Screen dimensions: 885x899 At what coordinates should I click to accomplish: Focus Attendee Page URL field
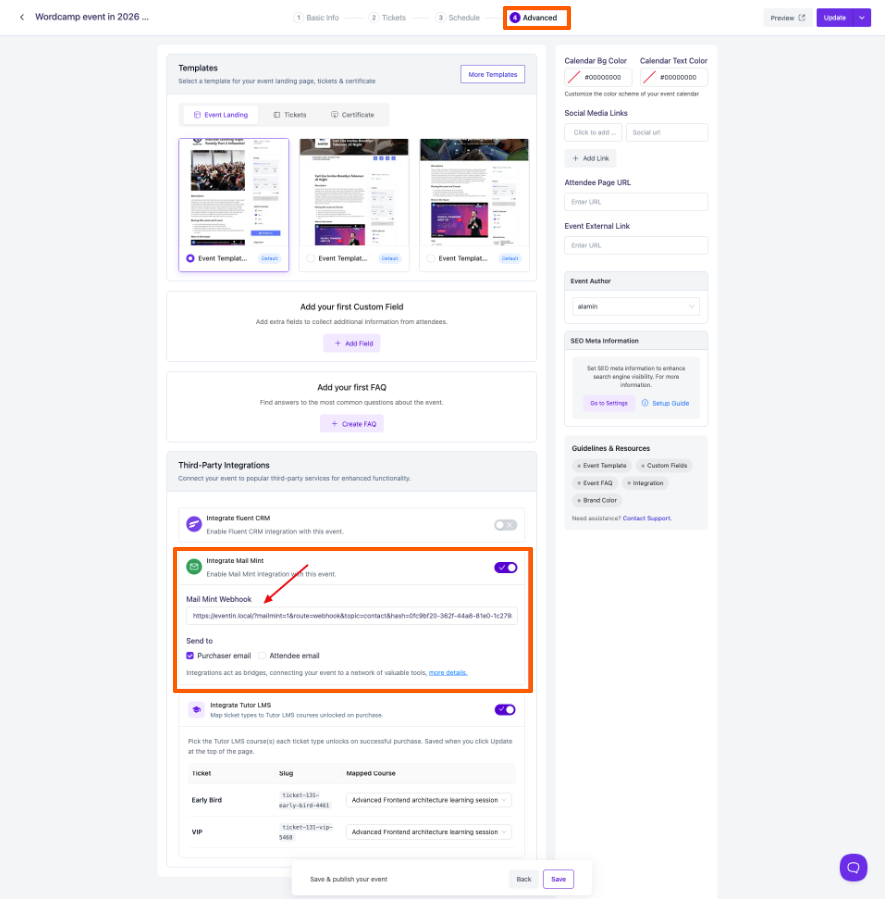636,202
